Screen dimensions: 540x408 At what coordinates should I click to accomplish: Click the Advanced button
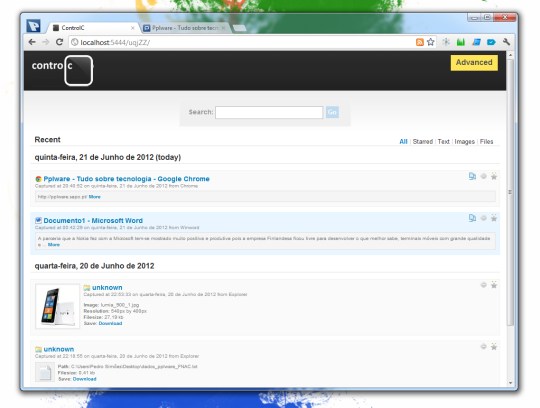[x=474, y=63]
